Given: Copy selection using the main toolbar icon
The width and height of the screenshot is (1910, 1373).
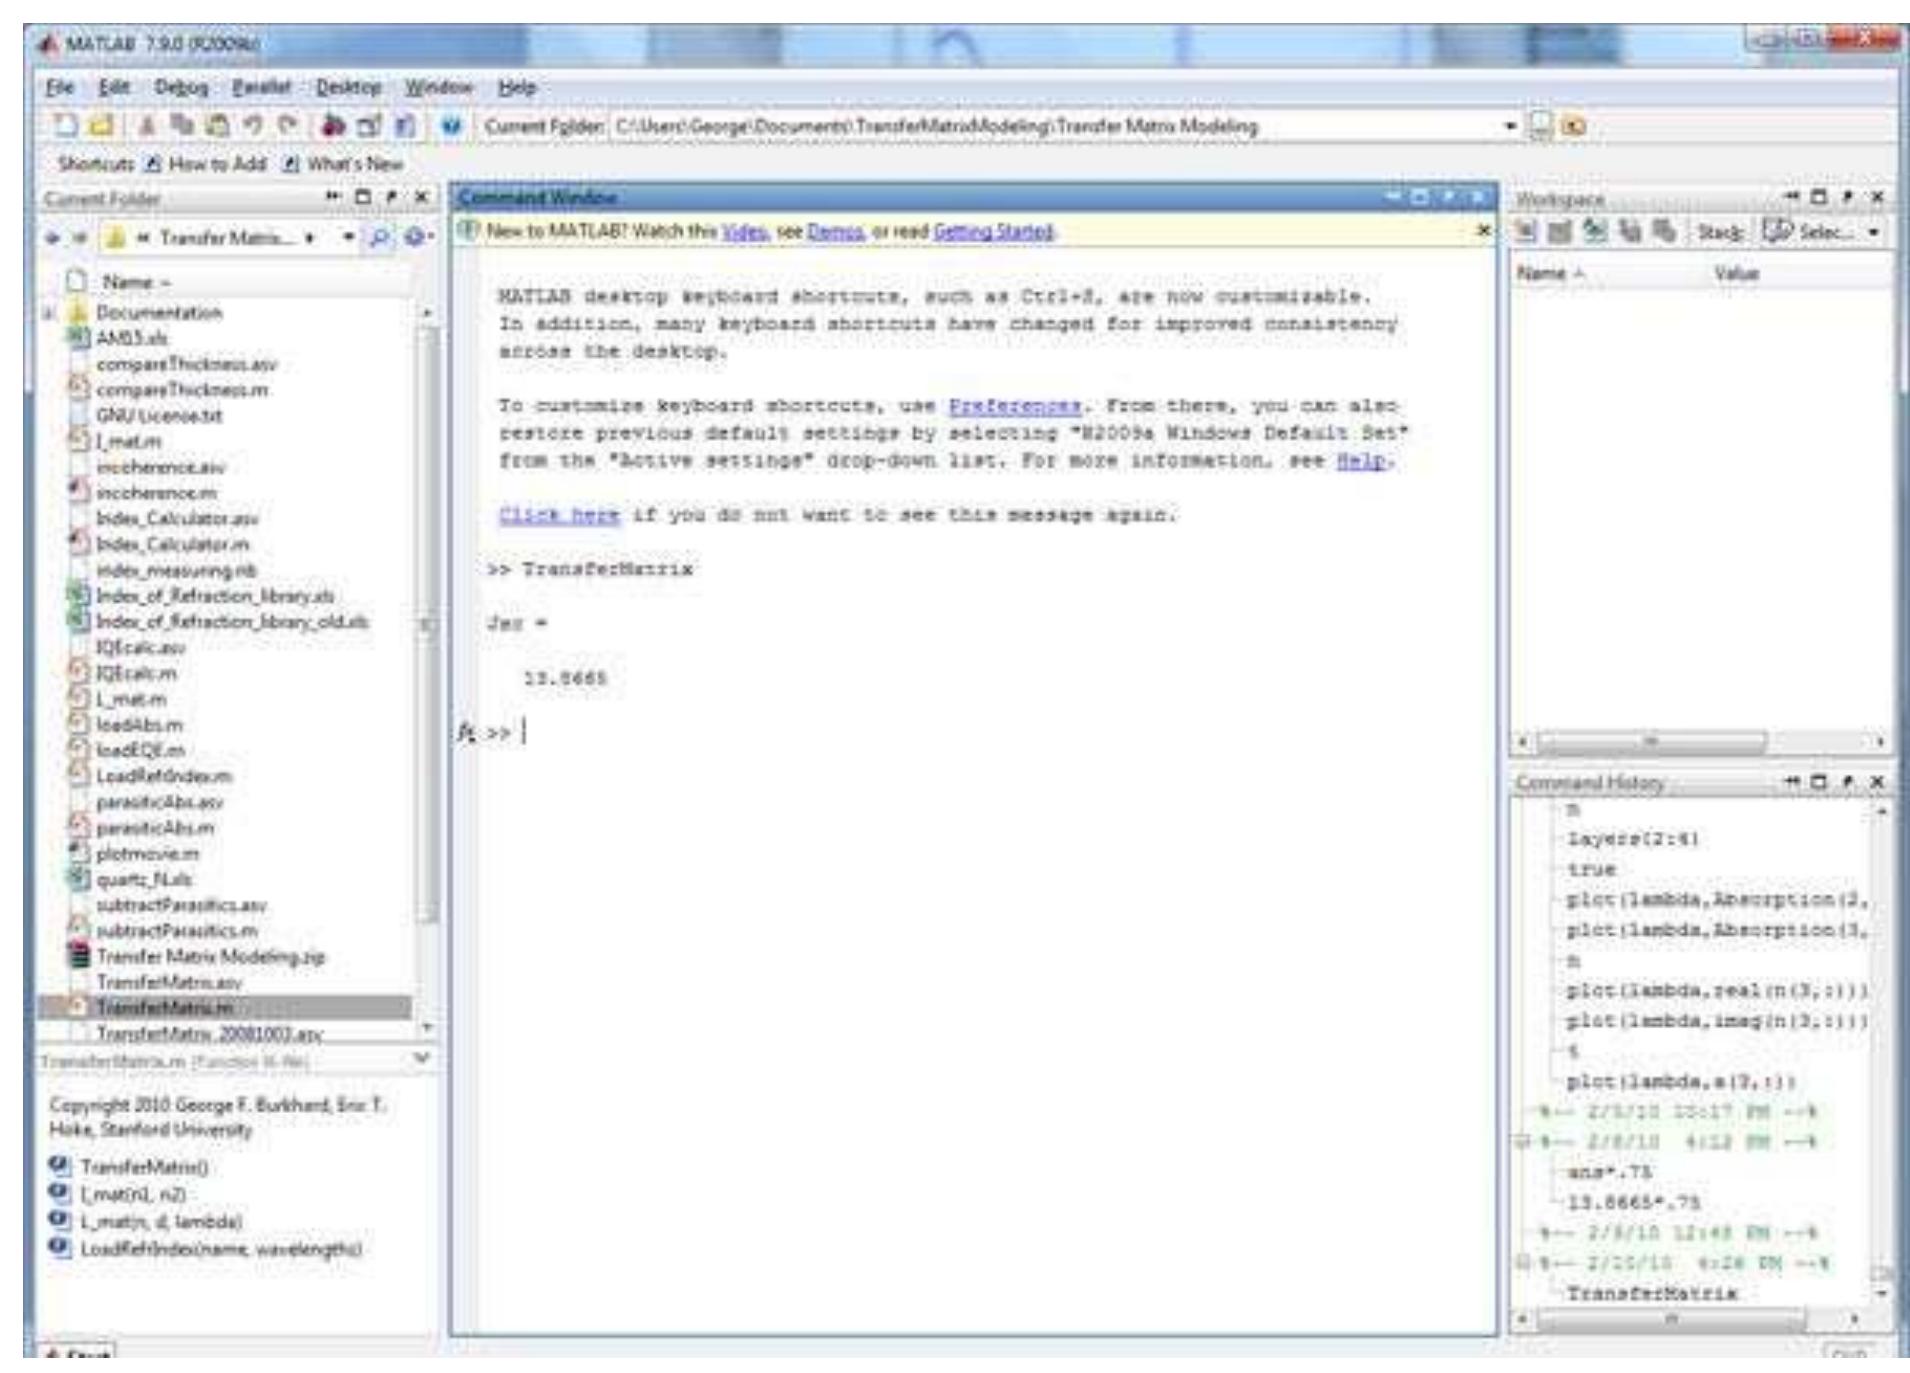Looking at the screenshot, I should (x=181, y=126).
